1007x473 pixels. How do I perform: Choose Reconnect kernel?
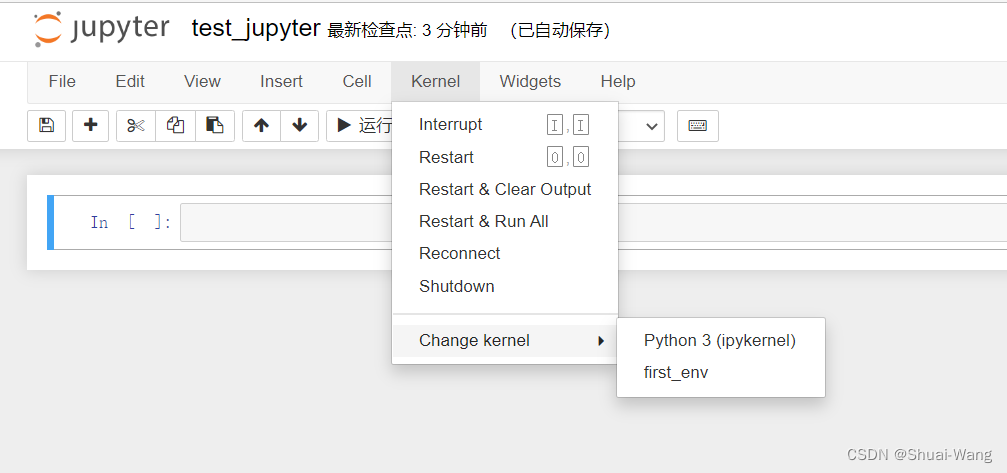[x=505, y=254]
